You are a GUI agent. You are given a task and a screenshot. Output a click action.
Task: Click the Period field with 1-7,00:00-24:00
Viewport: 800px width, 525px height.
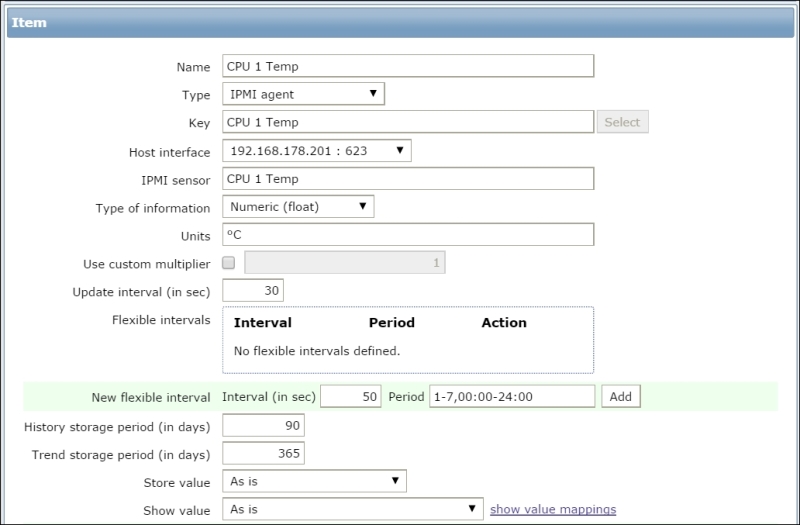coord(512,396)
